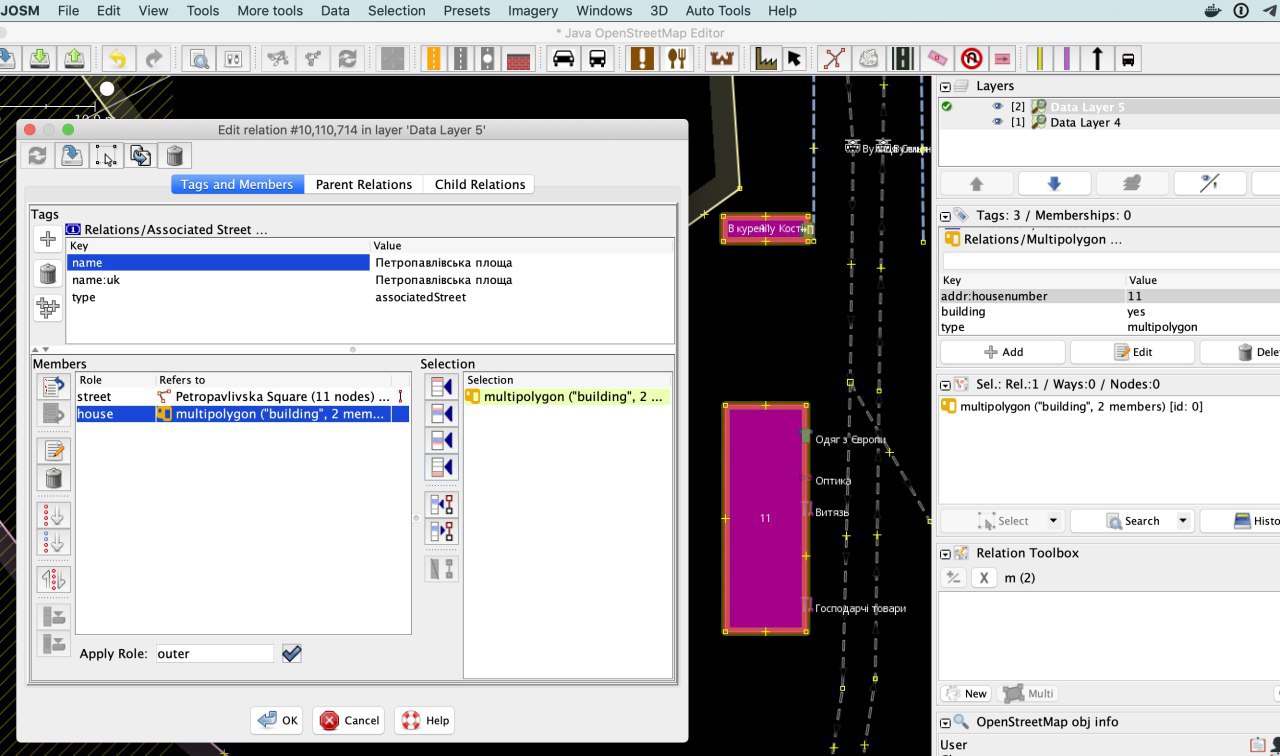Collapse the Sel.: Rel.:1 selection panel
Screen dimensions: 1280x756
click(945, 385)
